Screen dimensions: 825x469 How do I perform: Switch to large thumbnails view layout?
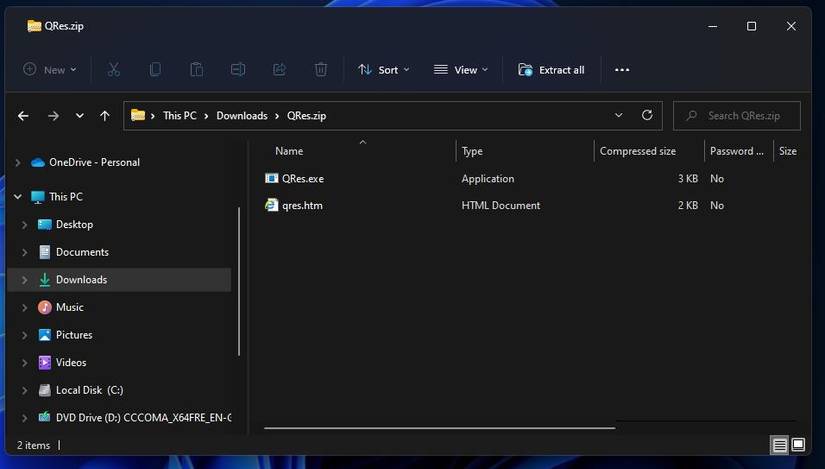pos(798,445)
